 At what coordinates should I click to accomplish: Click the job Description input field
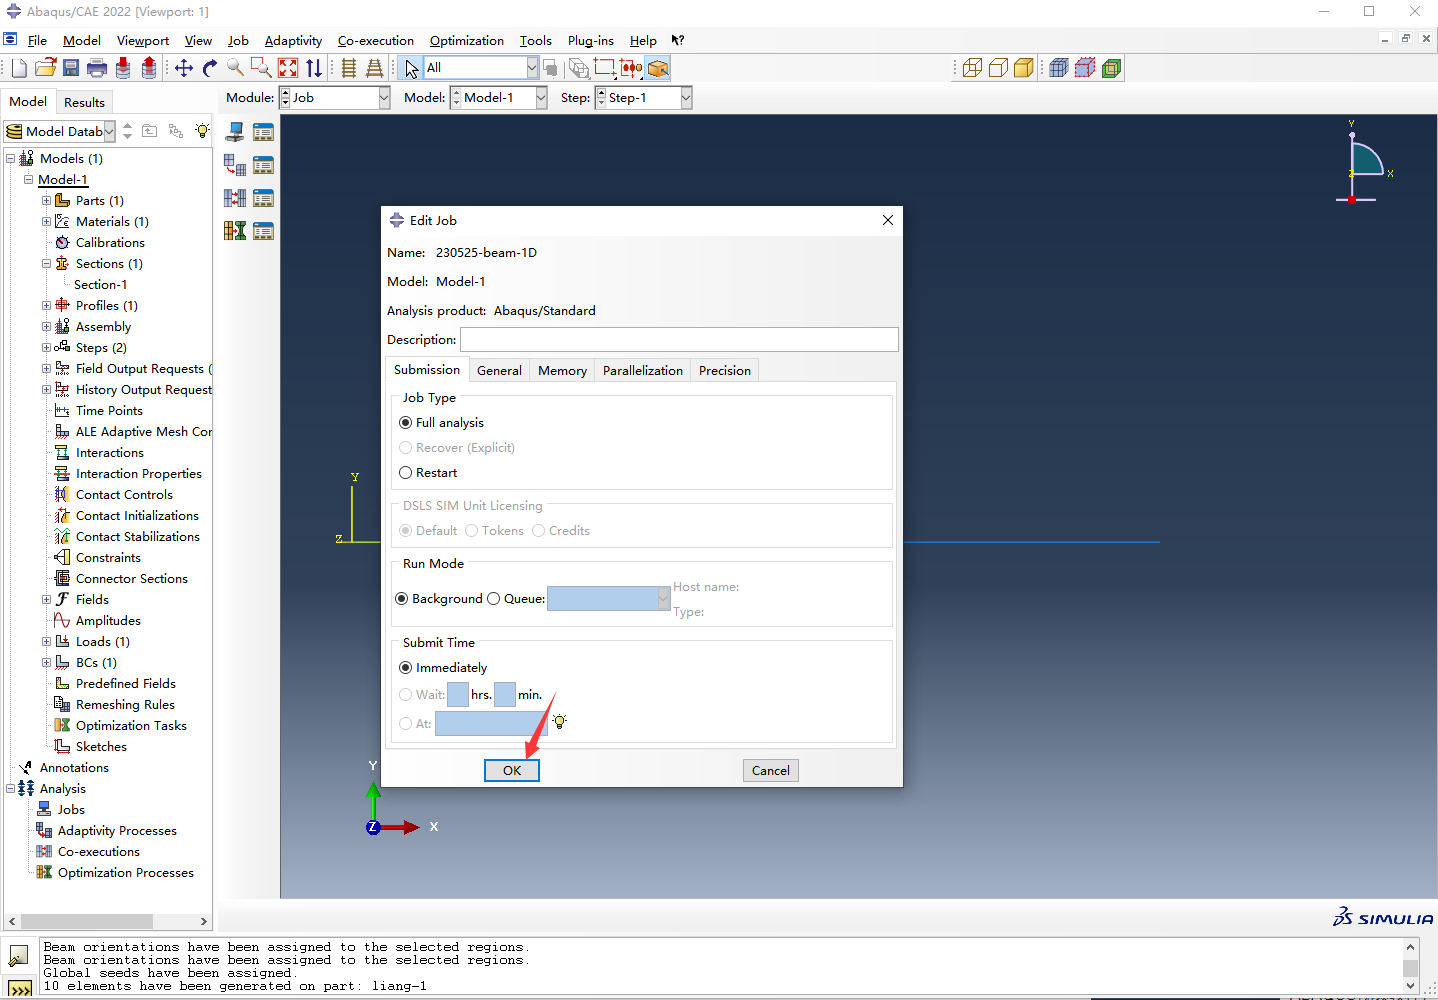[x=679, y=340]
